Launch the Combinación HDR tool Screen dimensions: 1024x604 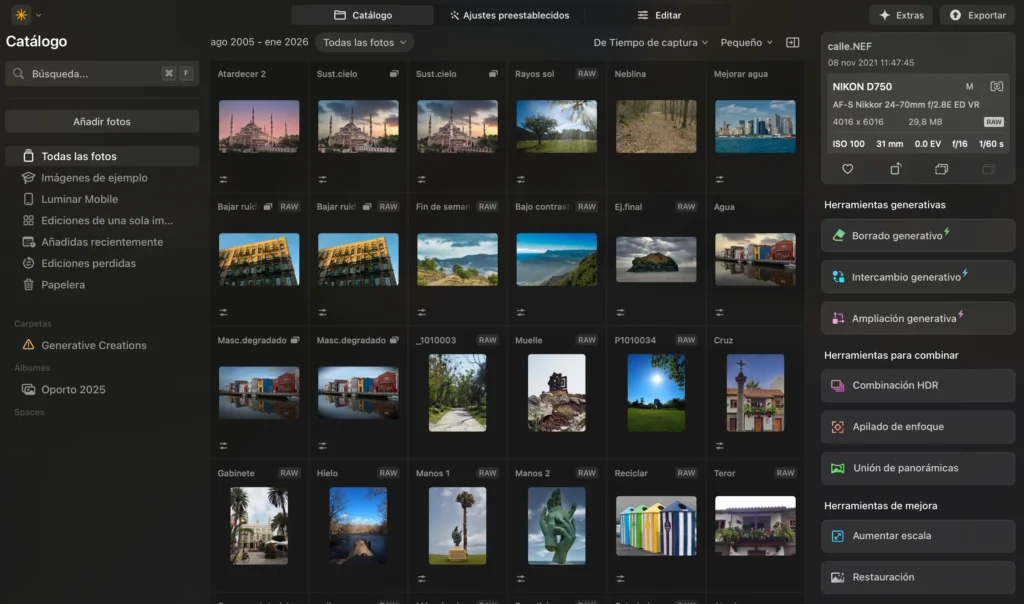point(918,385)
